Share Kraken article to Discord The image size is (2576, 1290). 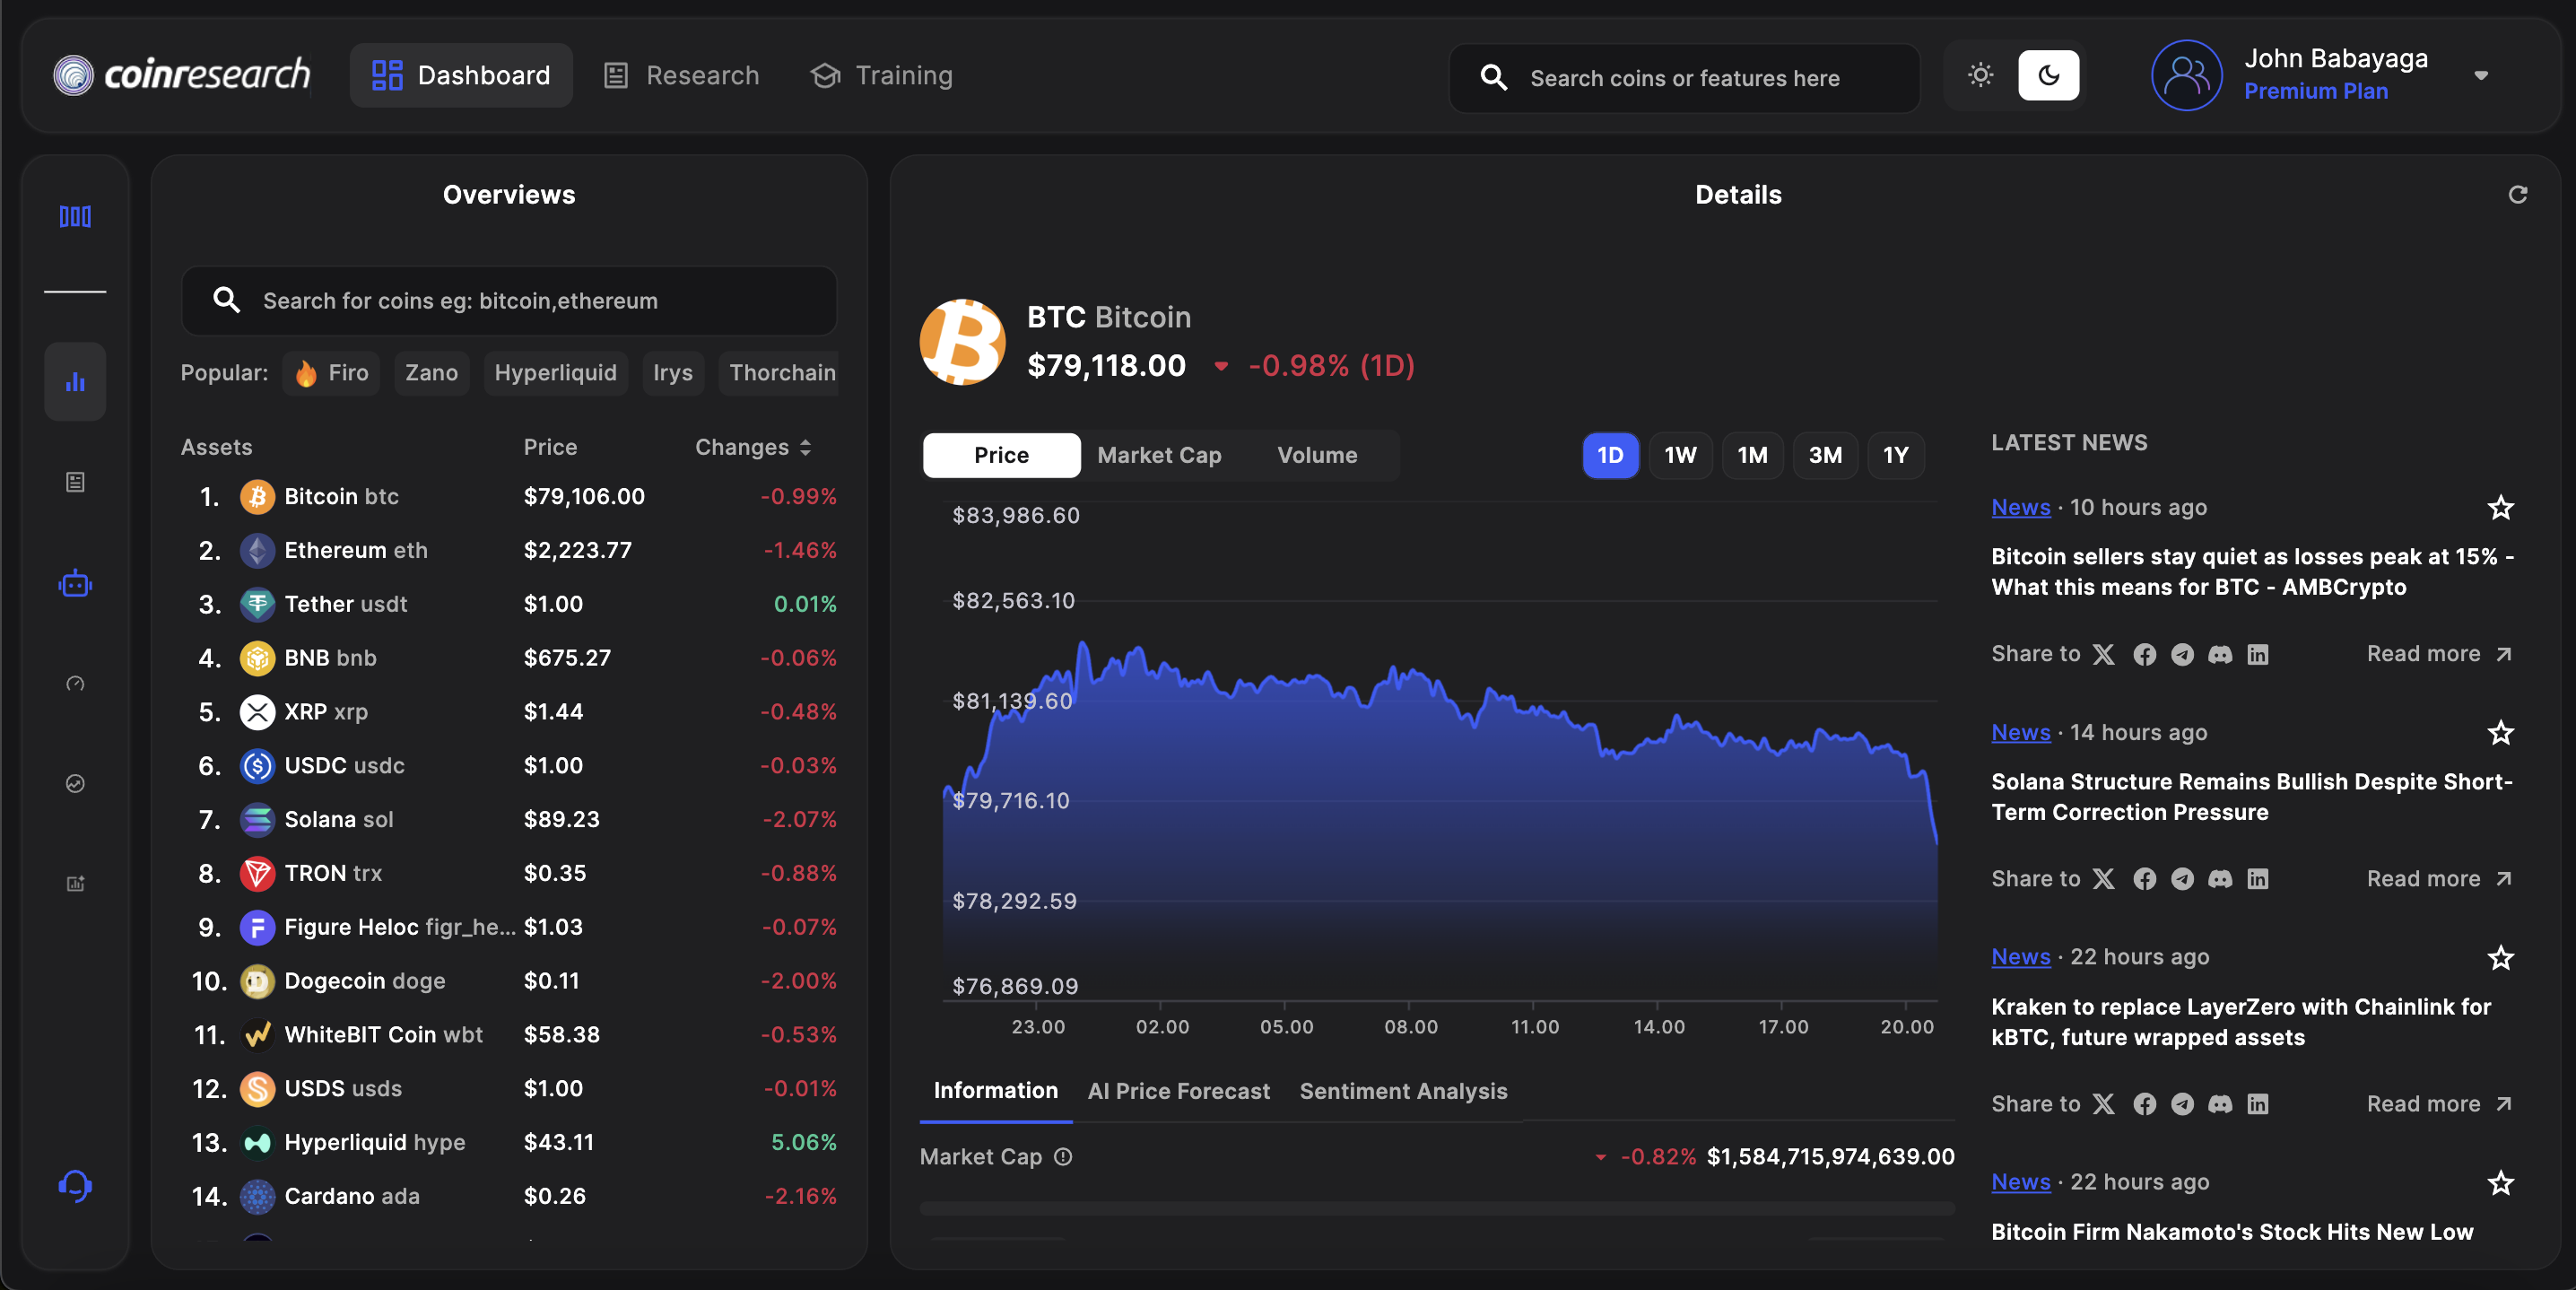point(2220,1104)
